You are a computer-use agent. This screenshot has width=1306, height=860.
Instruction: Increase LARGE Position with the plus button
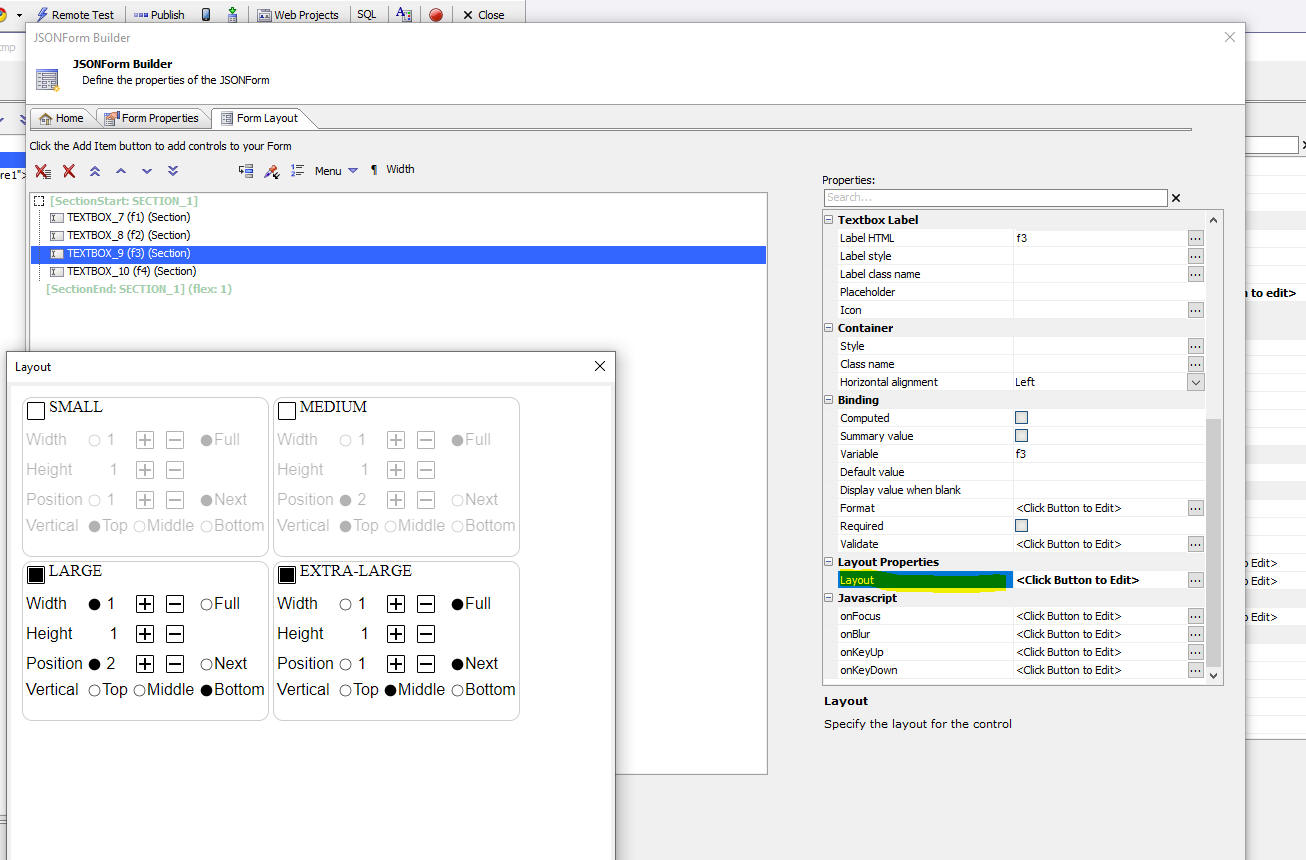pyautogui.click(x=145, y=664)
